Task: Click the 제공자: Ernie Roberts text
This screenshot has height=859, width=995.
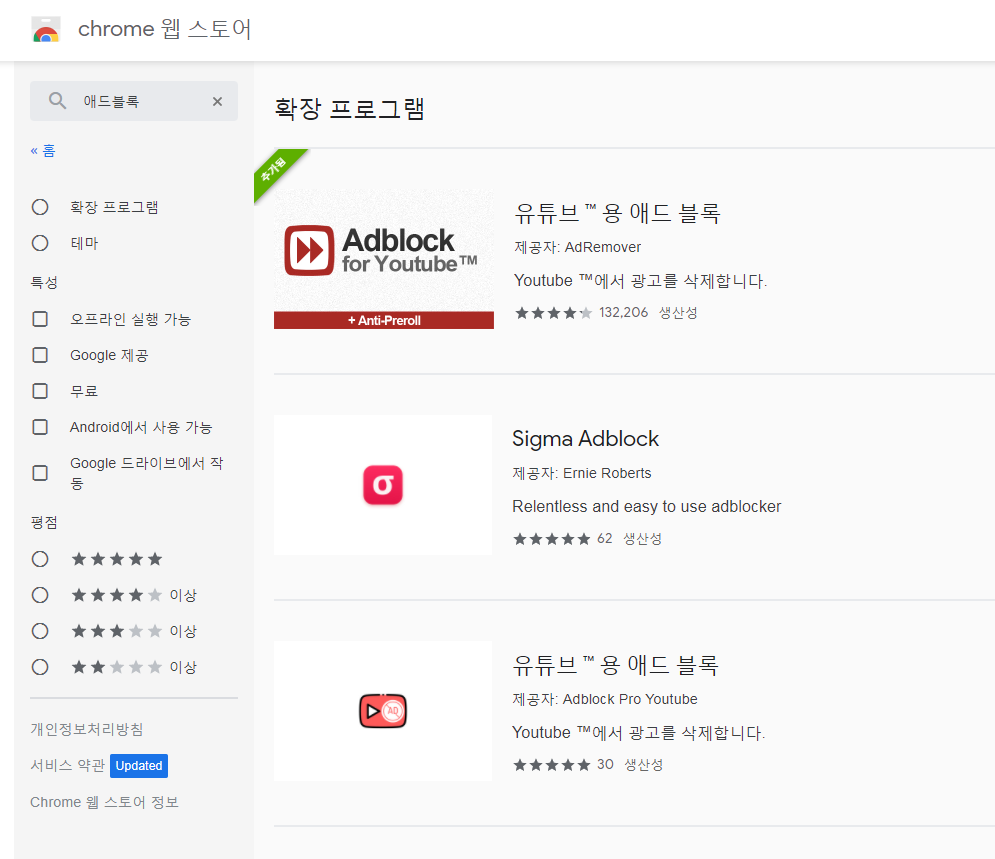Action: pos(582,473)
